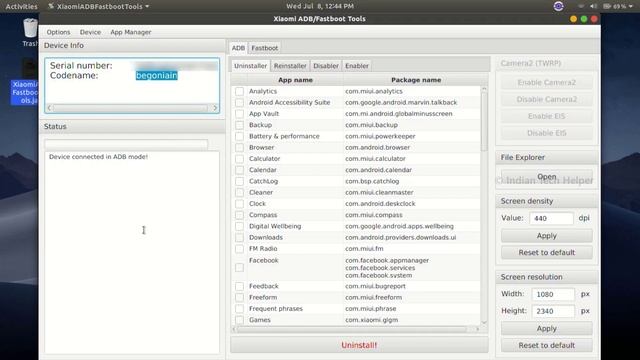Click the purple tray icon in top bar
Viewport: 640px width, 360px height.
[x=558, y=6]
